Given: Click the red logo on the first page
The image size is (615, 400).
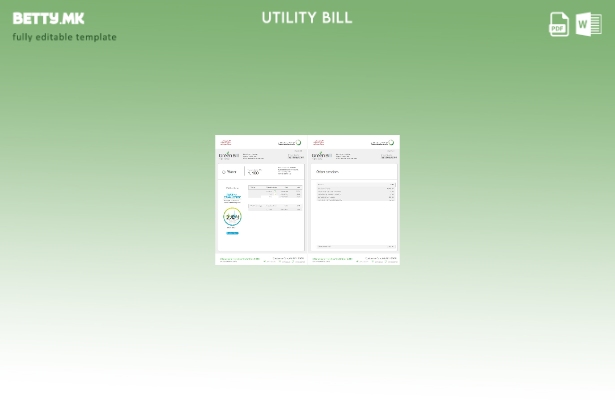Looking at the screenshot, I should coord(226,142).
